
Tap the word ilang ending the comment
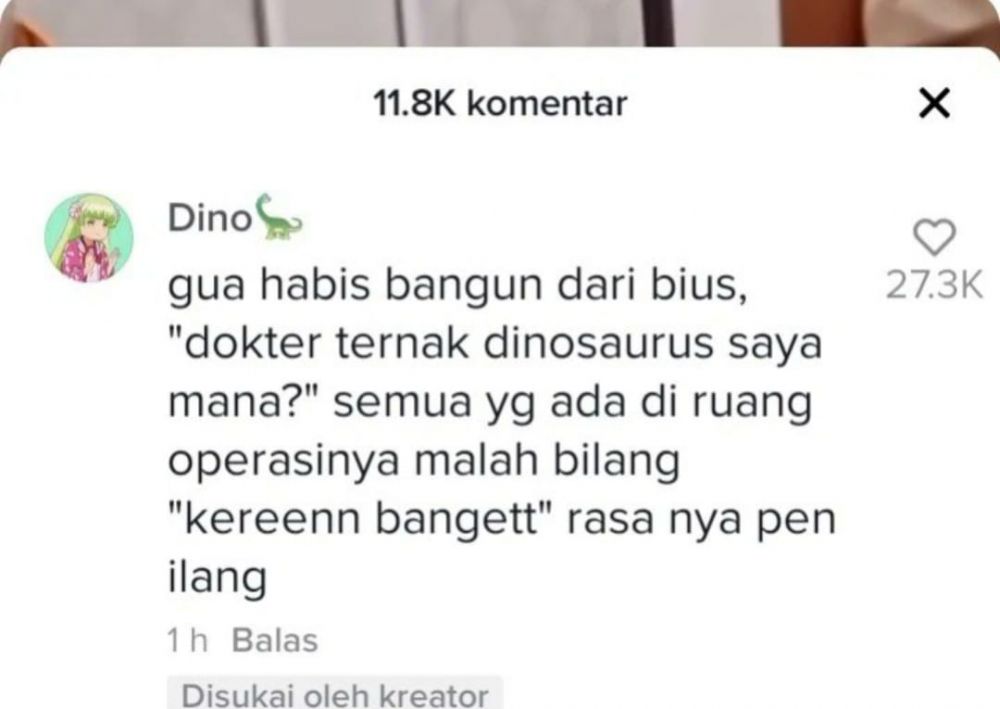click(217, 578)
